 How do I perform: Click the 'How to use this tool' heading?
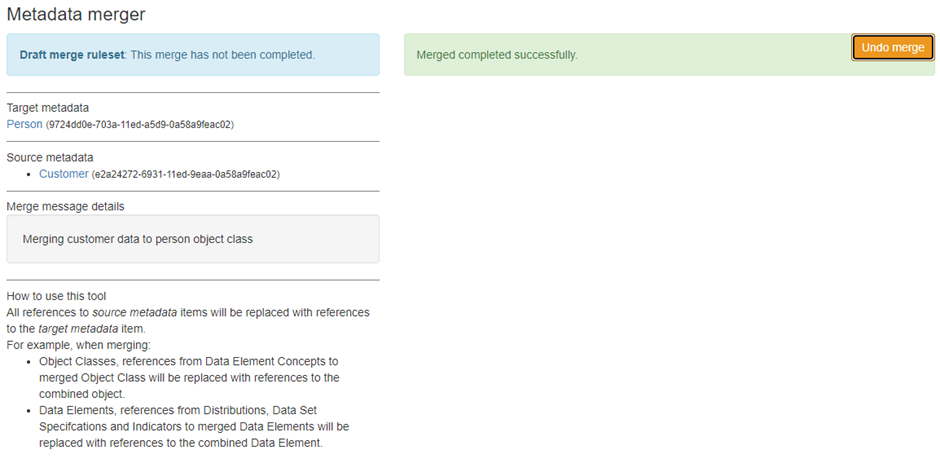point(56,296)
